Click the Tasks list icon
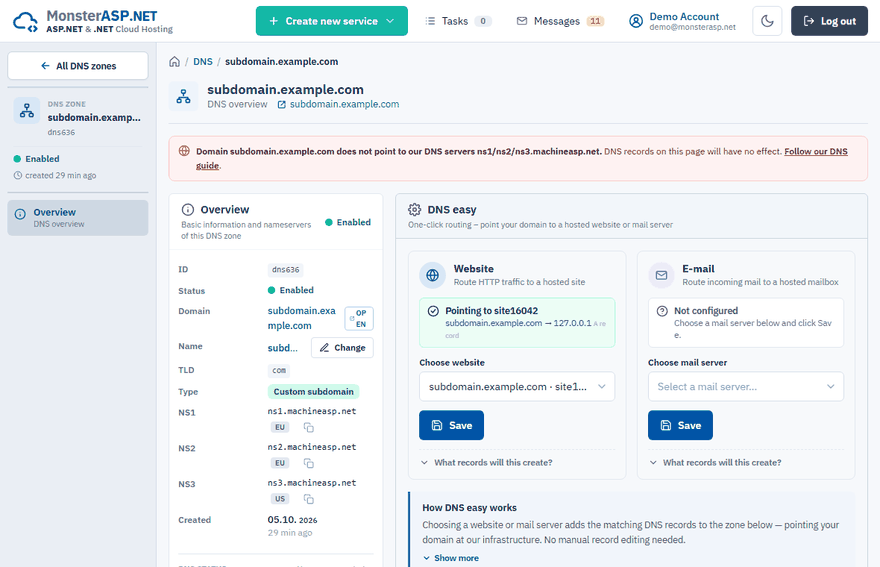This screenshot has width=880, height=567. (x=430, y=21)
